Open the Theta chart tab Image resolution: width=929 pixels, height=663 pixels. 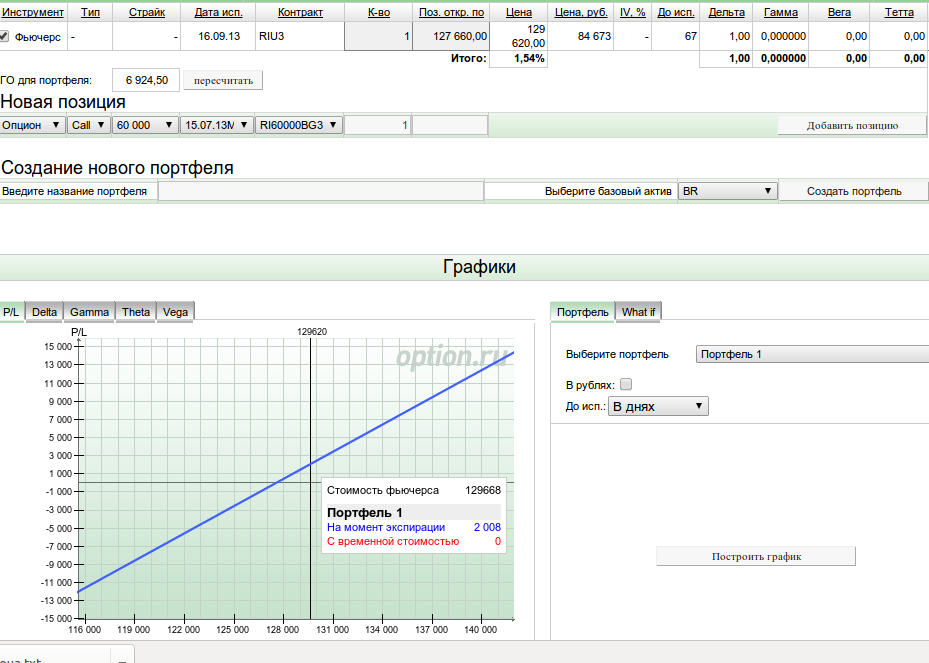tap(136, 312)
